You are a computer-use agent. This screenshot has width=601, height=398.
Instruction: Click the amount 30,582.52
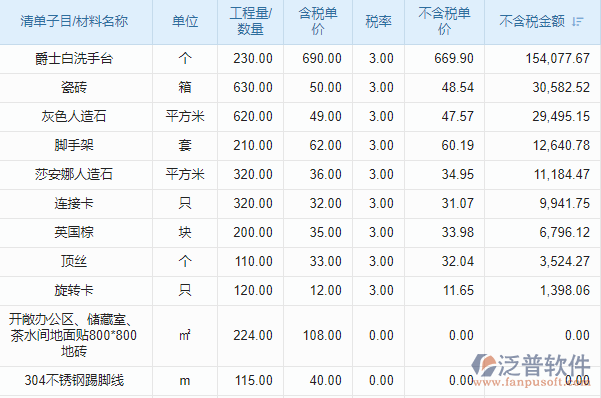coord(561,87)
